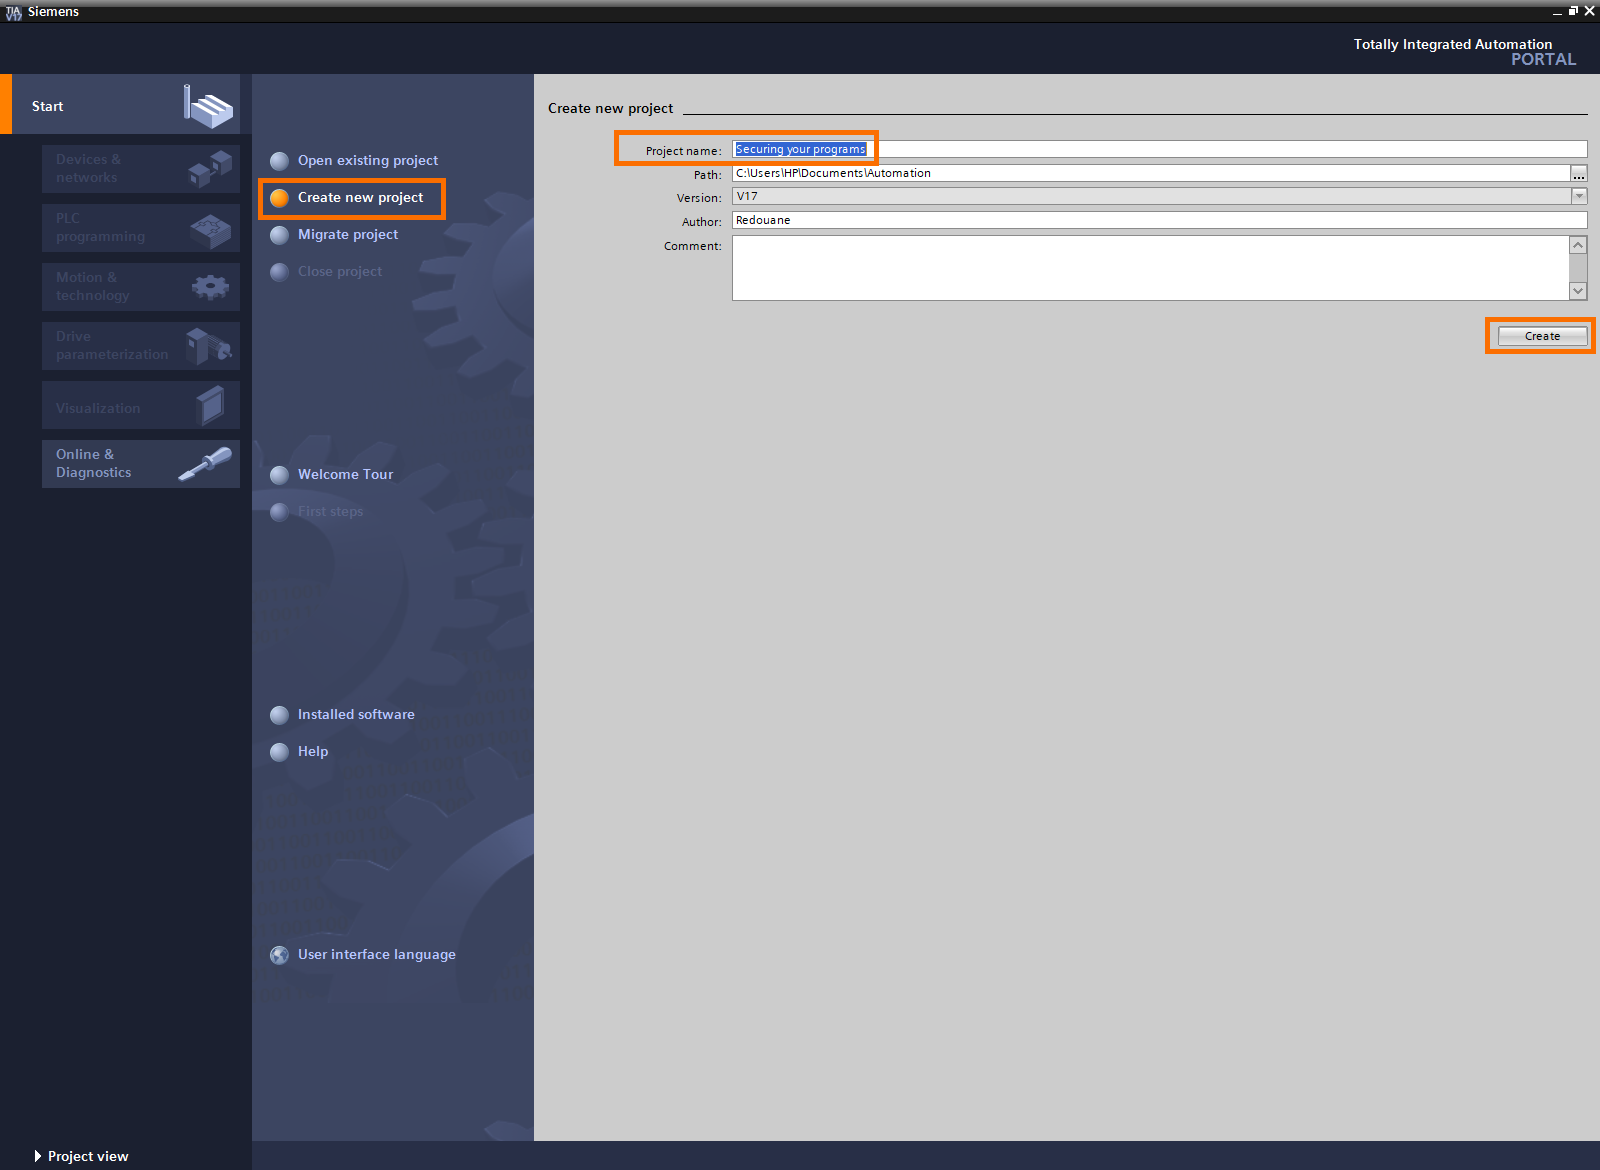
Task: Select the Open existing project option
Action: pyautogui.click(x=367, y=160)
